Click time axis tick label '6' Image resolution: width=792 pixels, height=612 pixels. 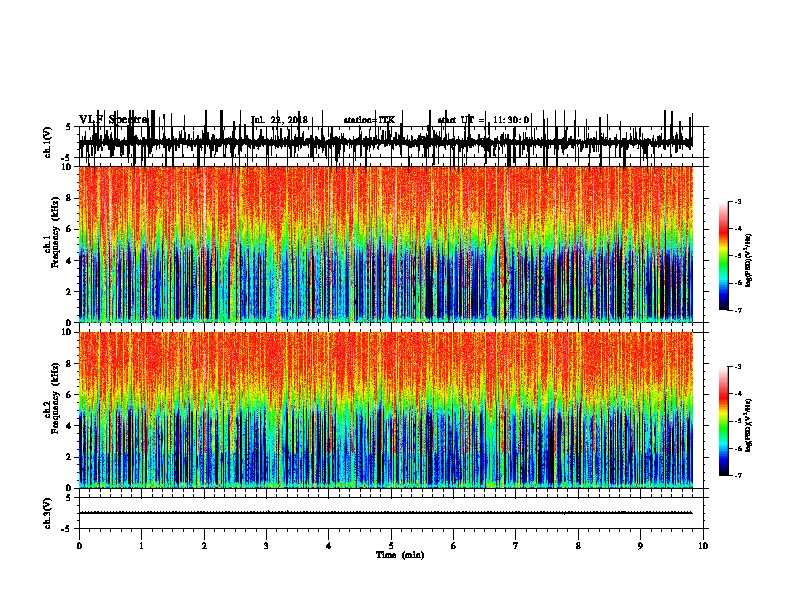[x=454, y=545]
